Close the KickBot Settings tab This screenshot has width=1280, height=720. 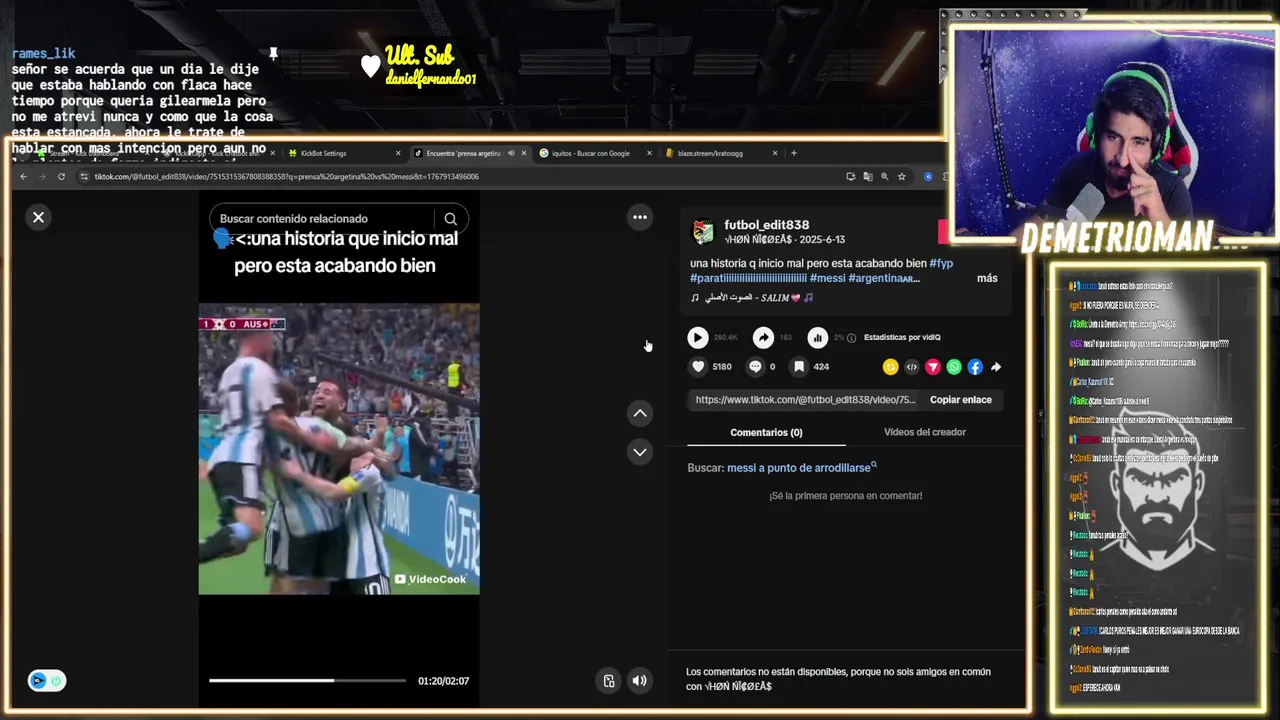(398, 153)
